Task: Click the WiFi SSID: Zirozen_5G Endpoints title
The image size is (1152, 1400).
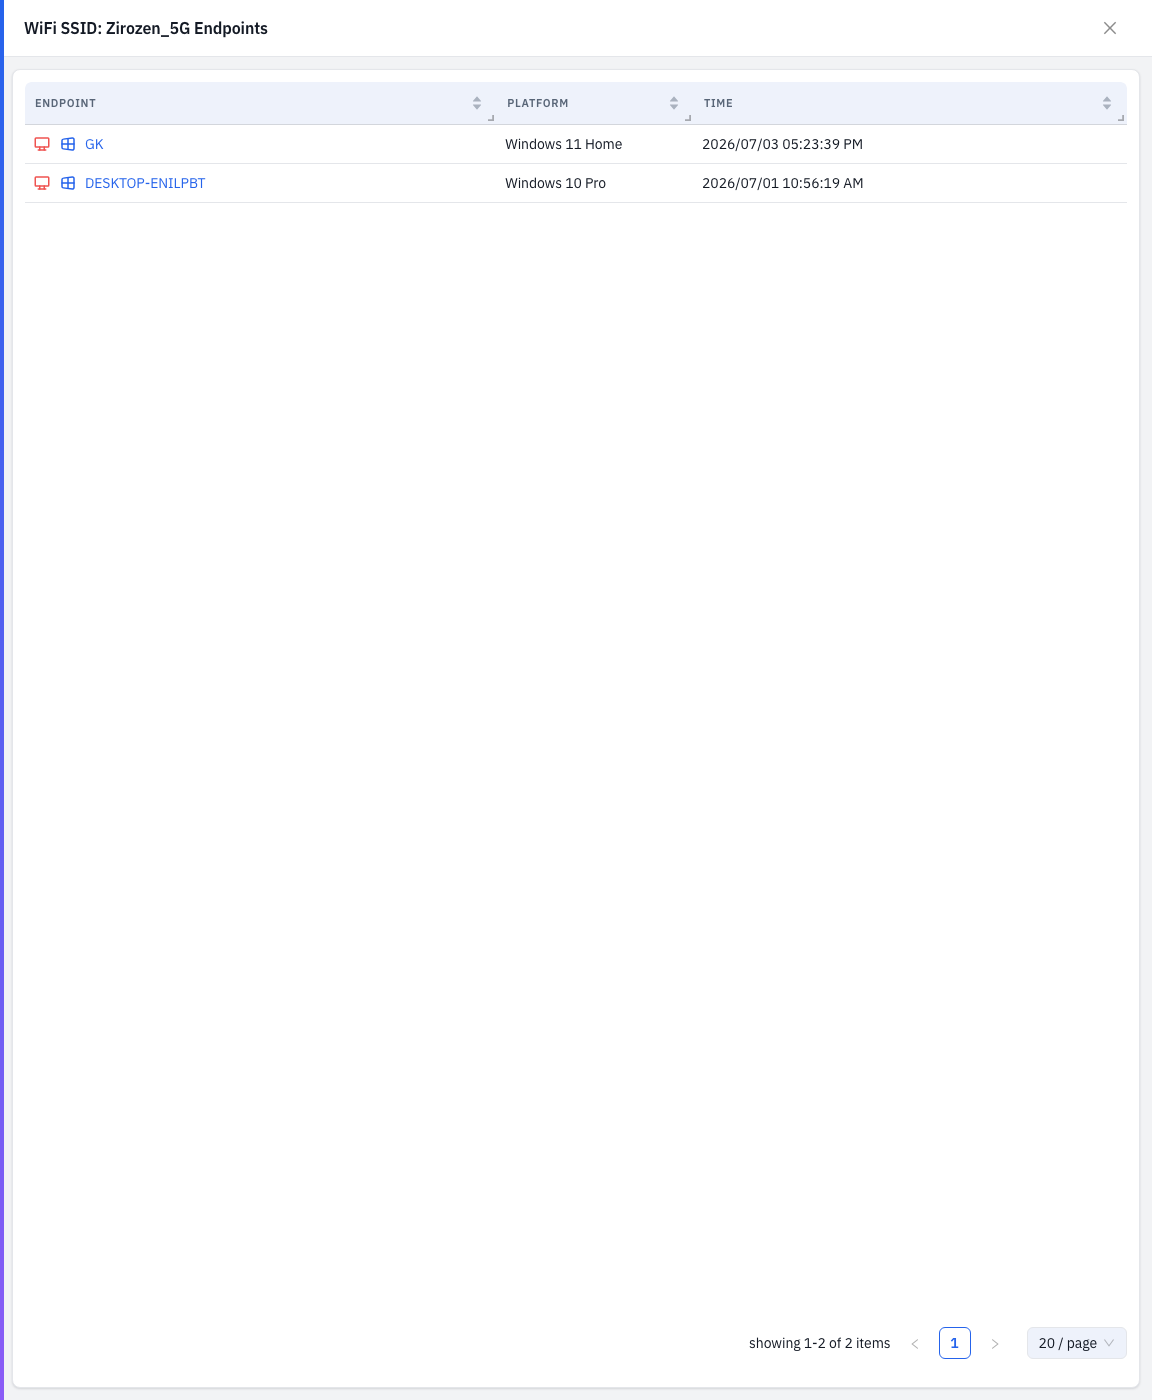Action: [146, 28]
